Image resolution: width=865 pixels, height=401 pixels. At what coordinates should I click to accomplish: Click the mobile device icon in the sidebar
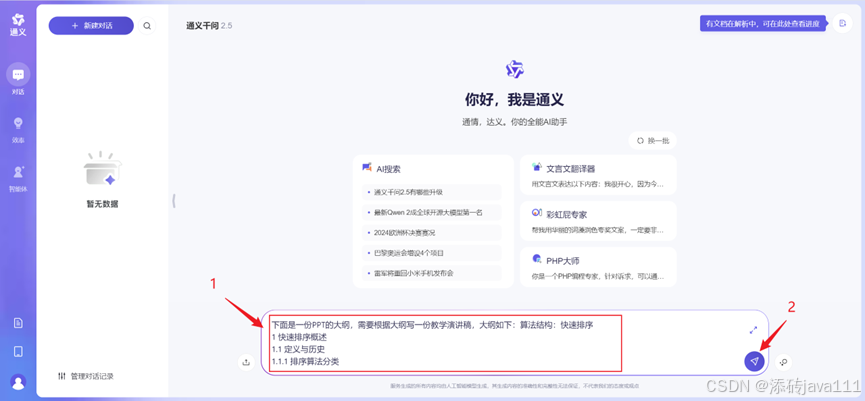(x=18, y=351)
